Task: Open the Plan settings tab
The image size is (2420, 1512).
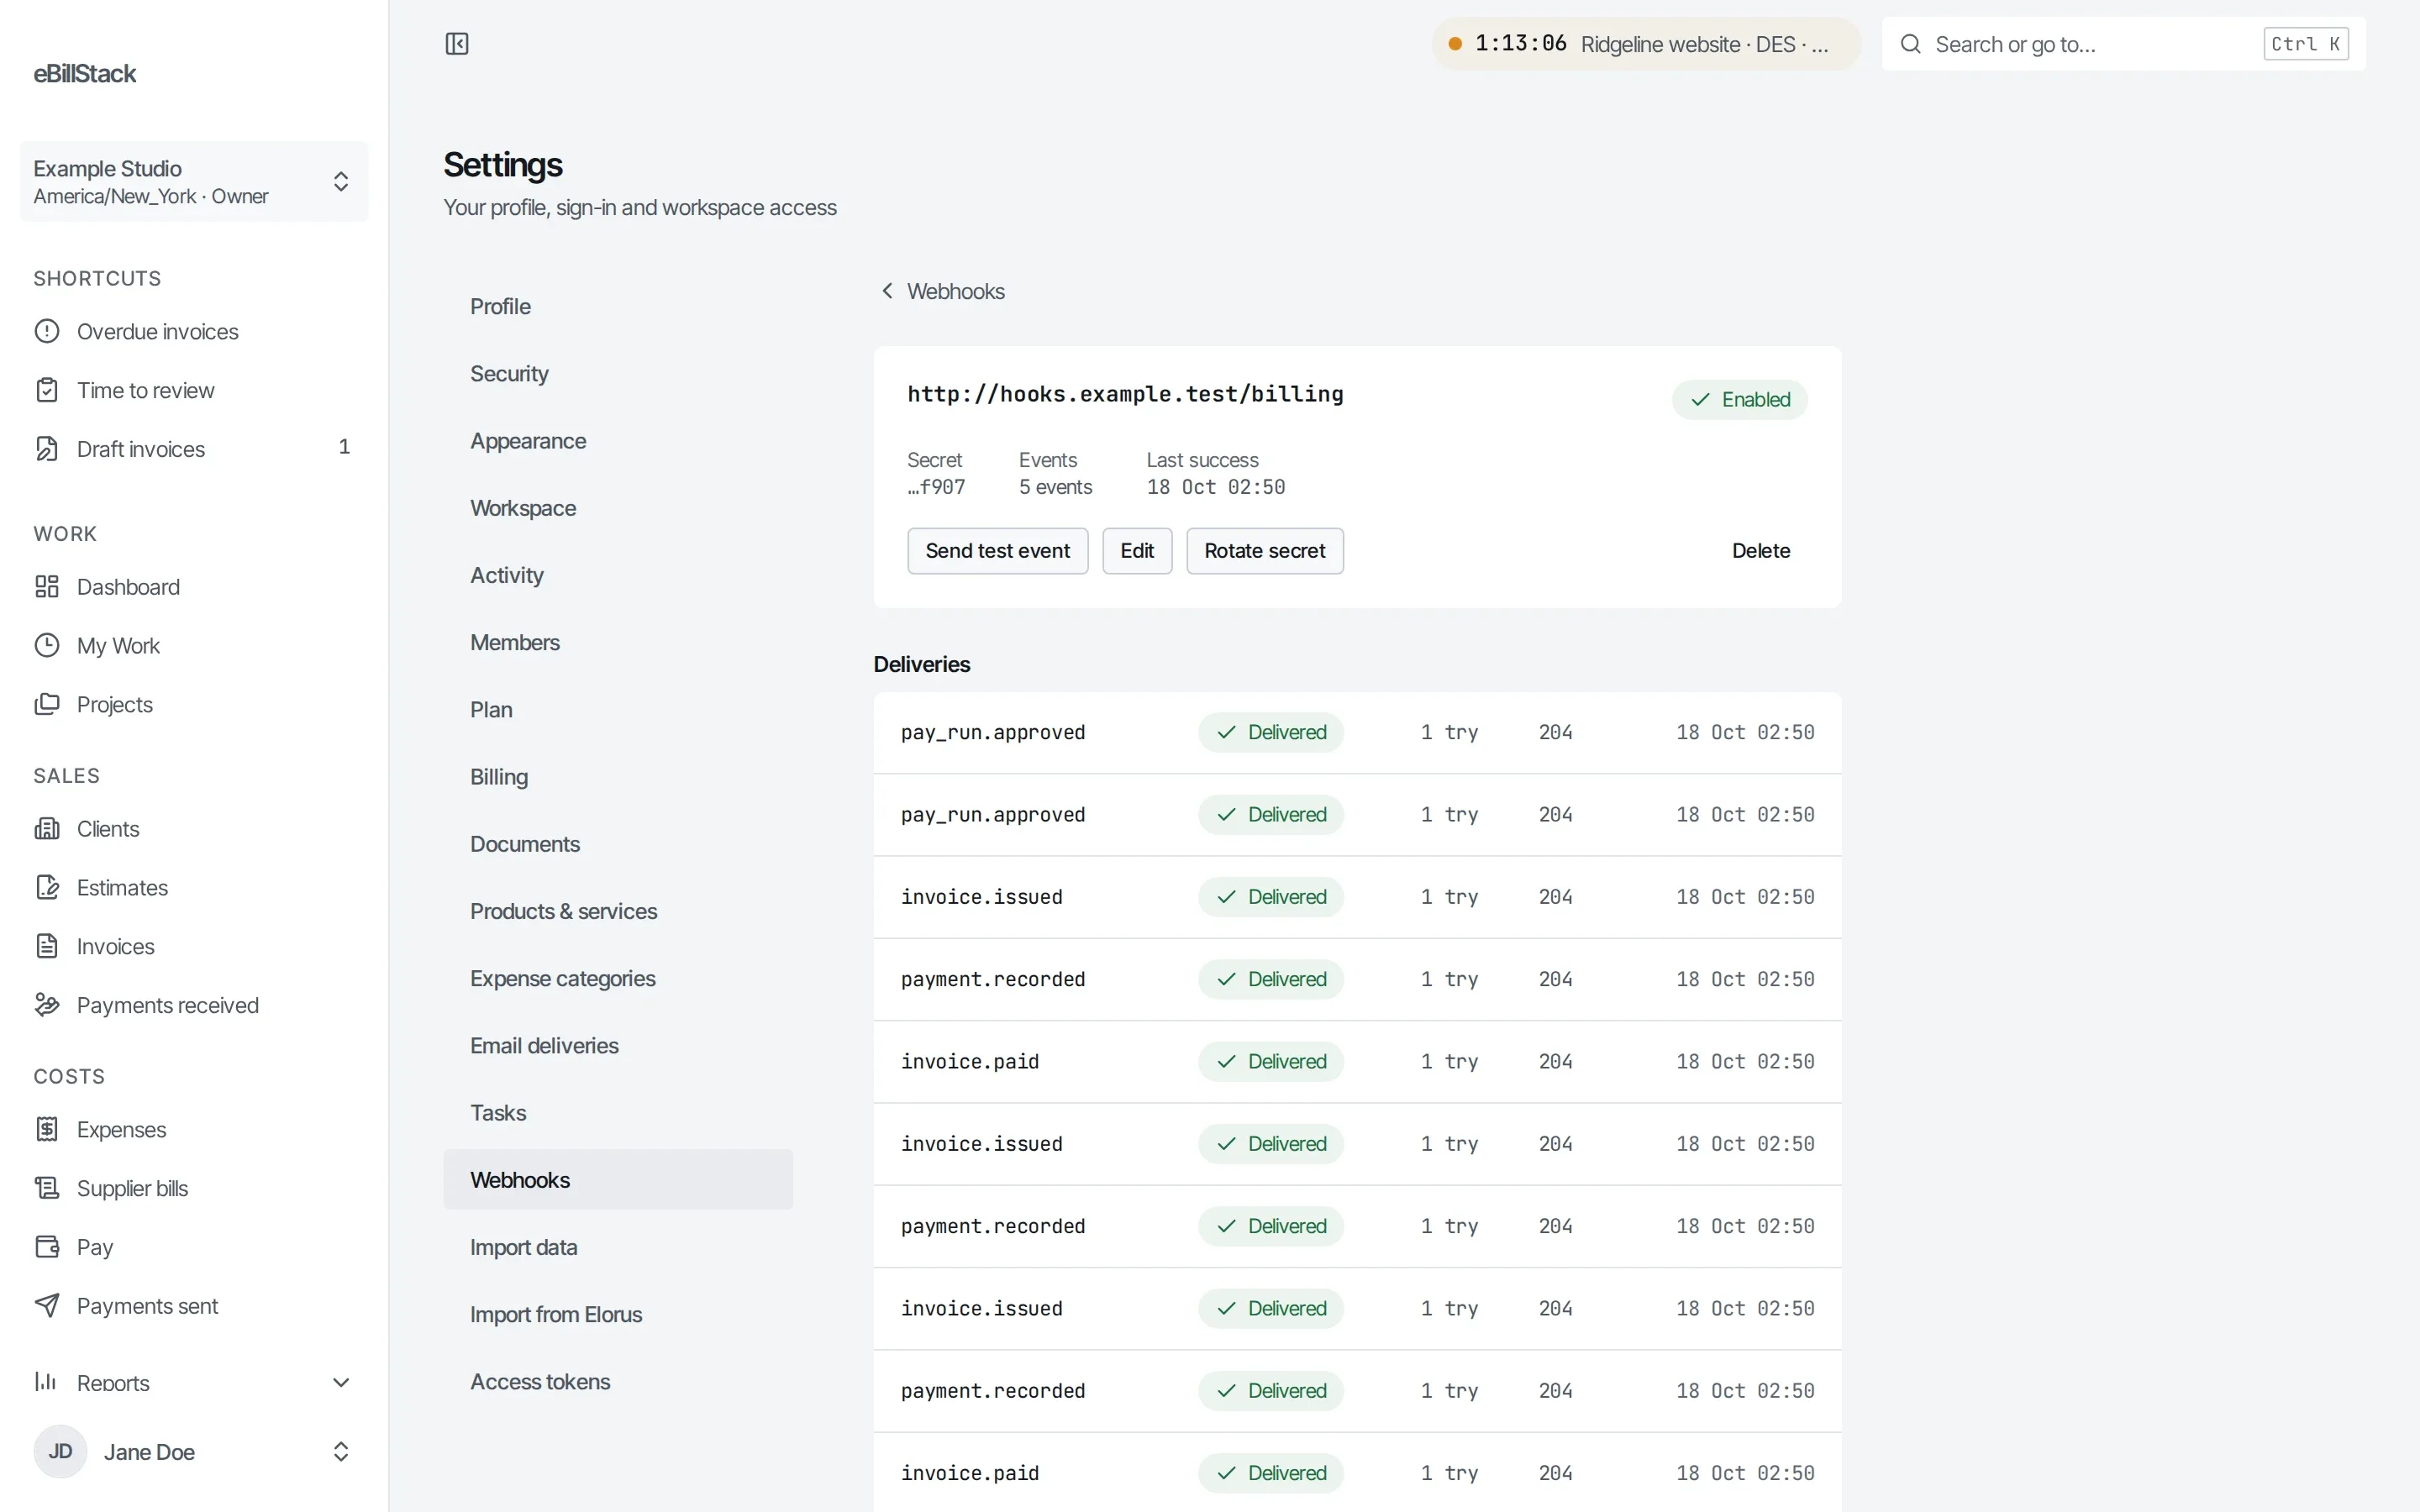Action: (x=618, y=709)
